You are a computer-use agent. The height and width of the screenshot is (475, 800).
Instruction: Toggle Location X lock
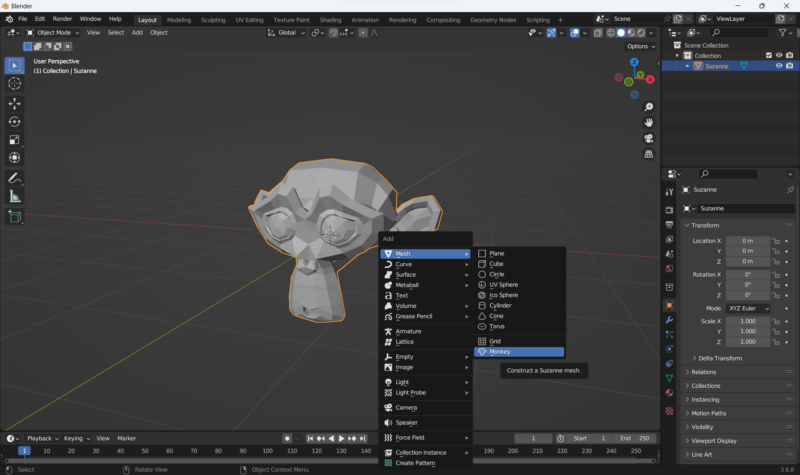coord(776,241)
